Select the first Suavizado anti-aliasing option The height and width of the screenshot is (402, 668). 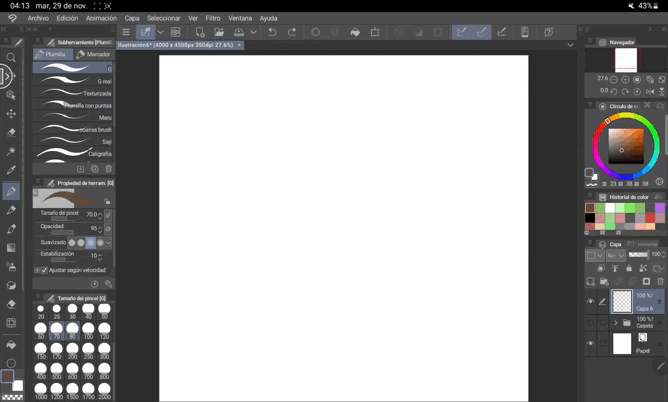[72, 242]
